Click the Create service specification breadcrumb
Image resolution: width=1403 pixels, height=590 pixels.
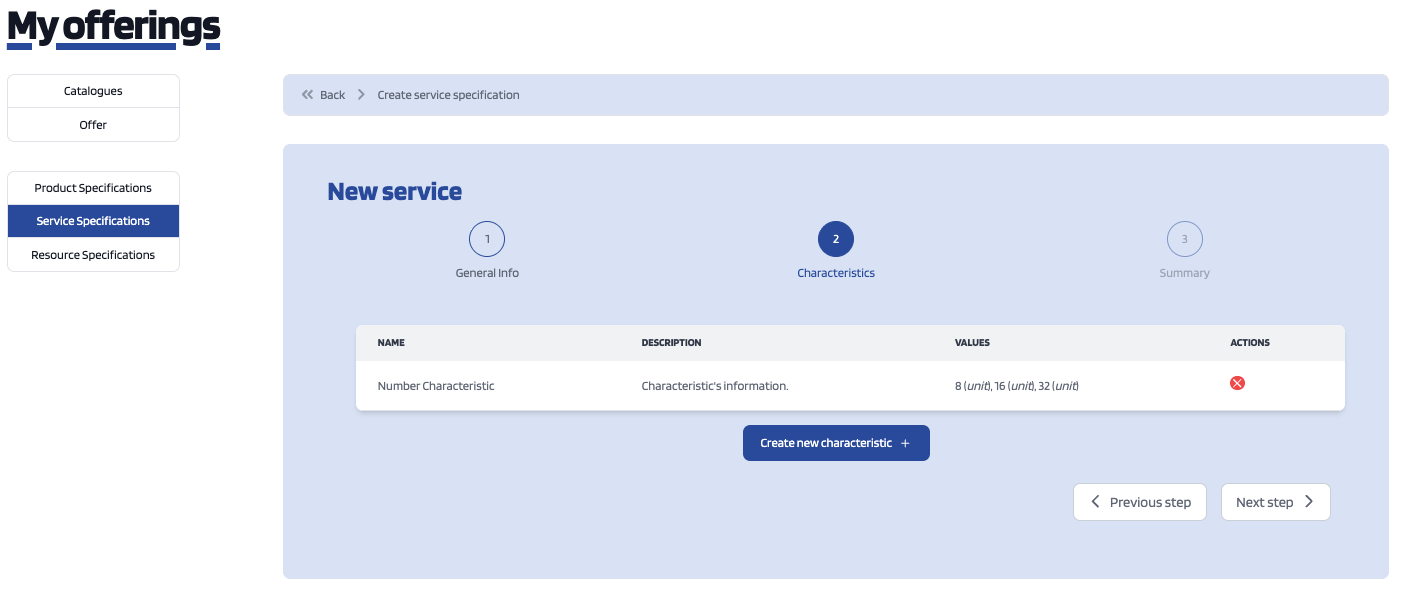coord(448,95)
